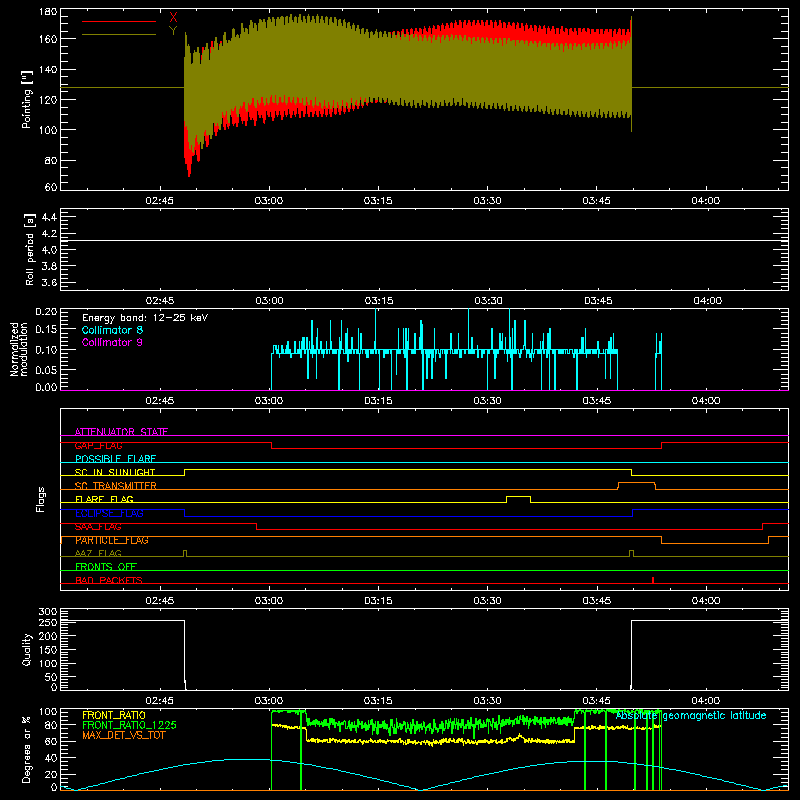Viewport: 800px width, 800px height.
Task: Click the SC_IN_SUNLIGHT label
Action: click(x=115, y=472)
